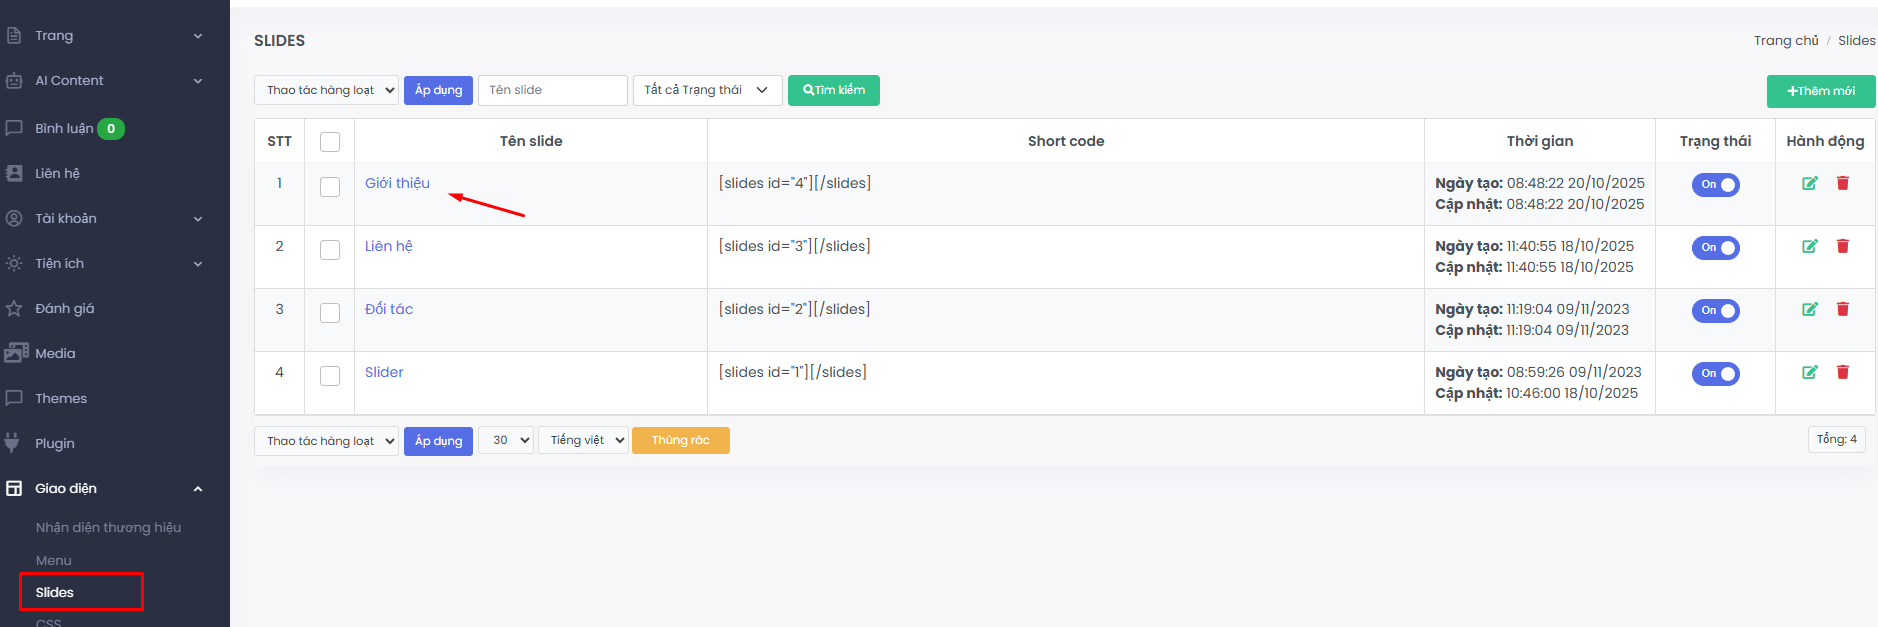Open the Tiếng việt language dropdown
The height and width of the screenshot is (627, 1878).
(x=583, y=440)
